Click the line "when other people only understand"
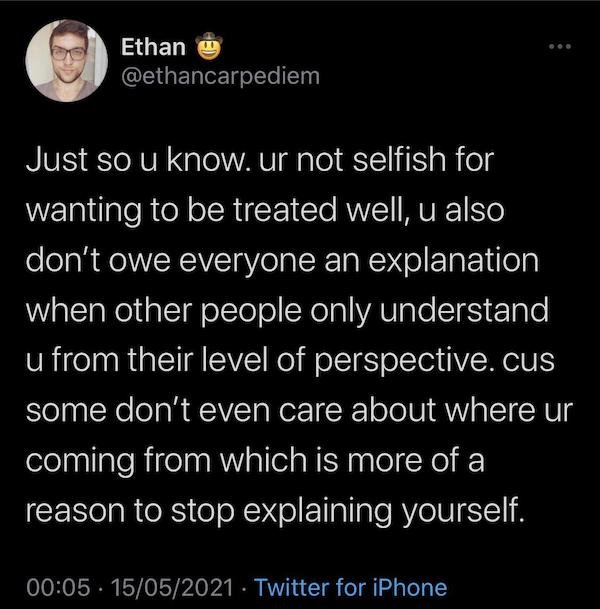The height and width of the screenshot is (609, 600). [287, 310]
